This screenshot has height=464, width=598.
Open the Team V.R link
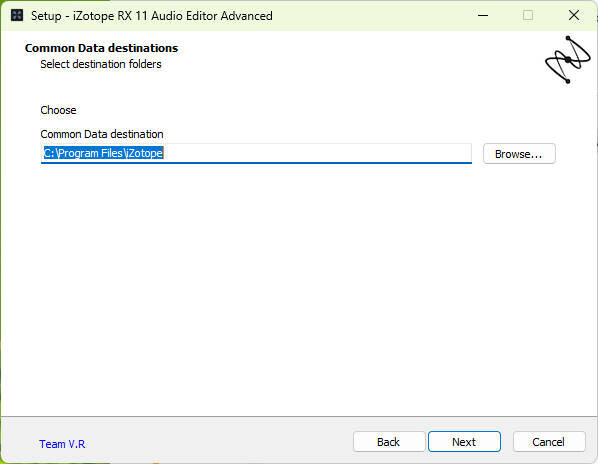[62, 444]
